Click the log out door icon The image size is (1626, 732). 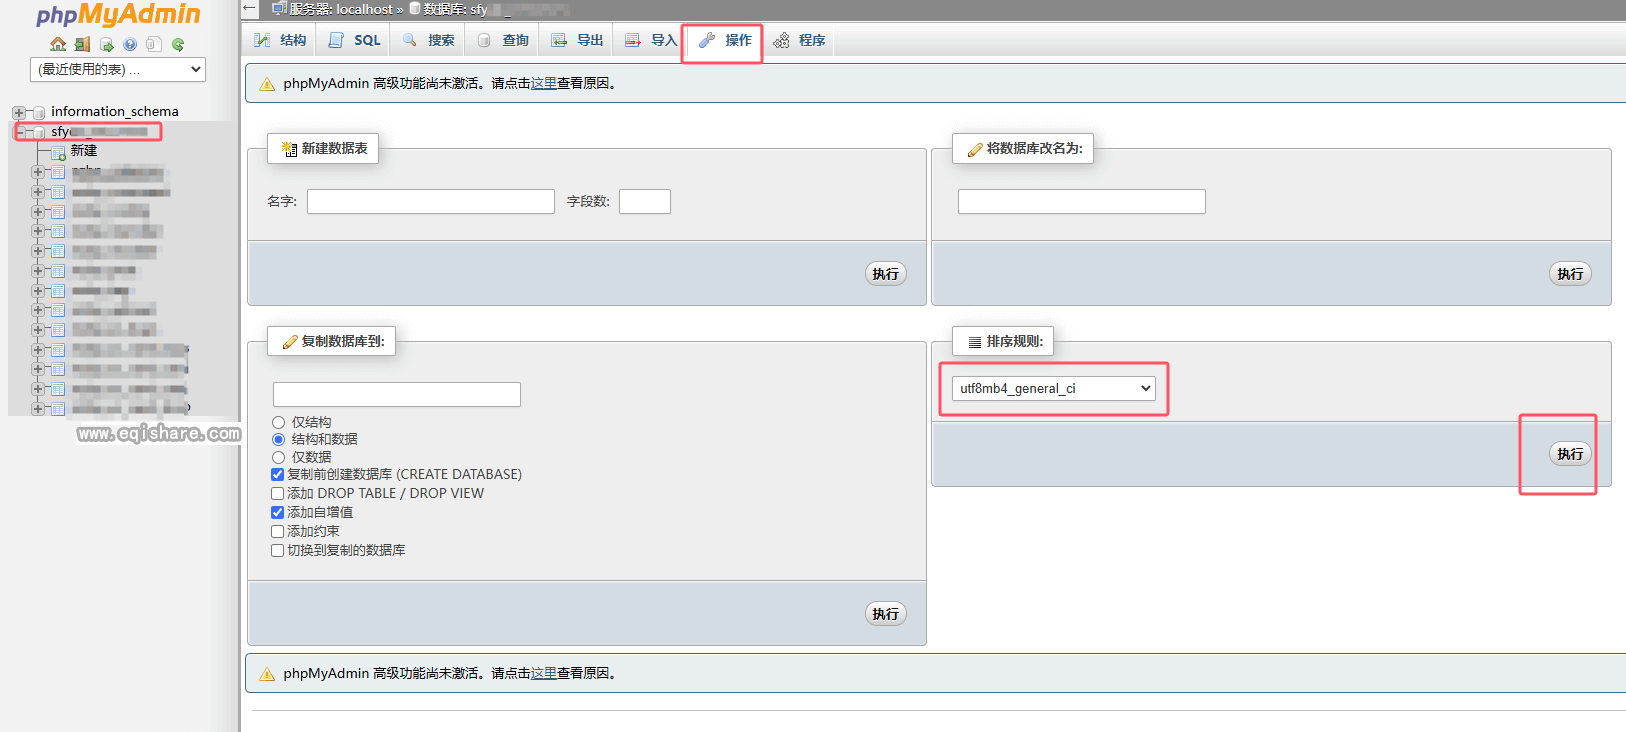click(82, 44)
